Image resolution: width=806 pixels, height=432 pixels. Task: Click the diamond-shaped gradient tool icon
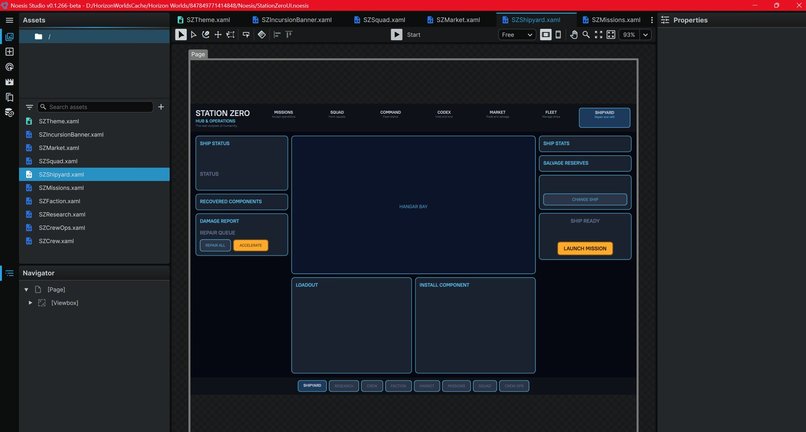coord(262,34)
